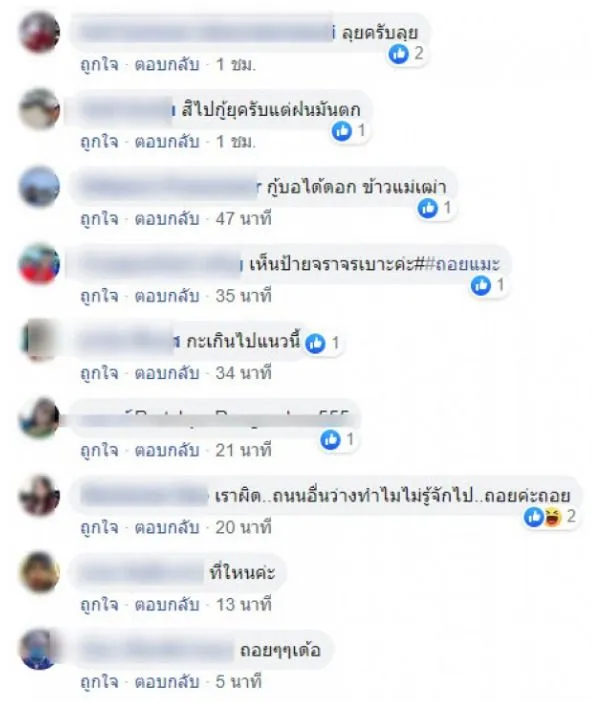Click the like reaction icon on "สิไปกู้ยุครับแต่ฝนมันตก" comment

coord(342,131)
